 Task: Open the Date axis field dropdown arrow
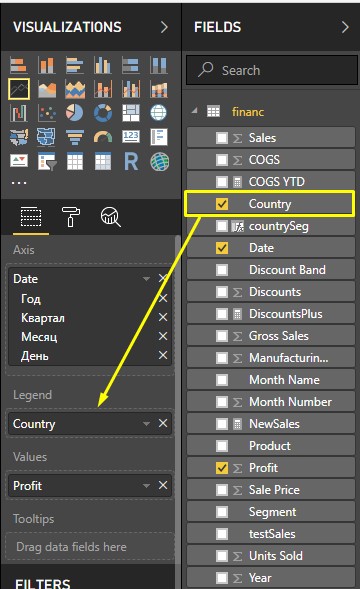[146, 279]
